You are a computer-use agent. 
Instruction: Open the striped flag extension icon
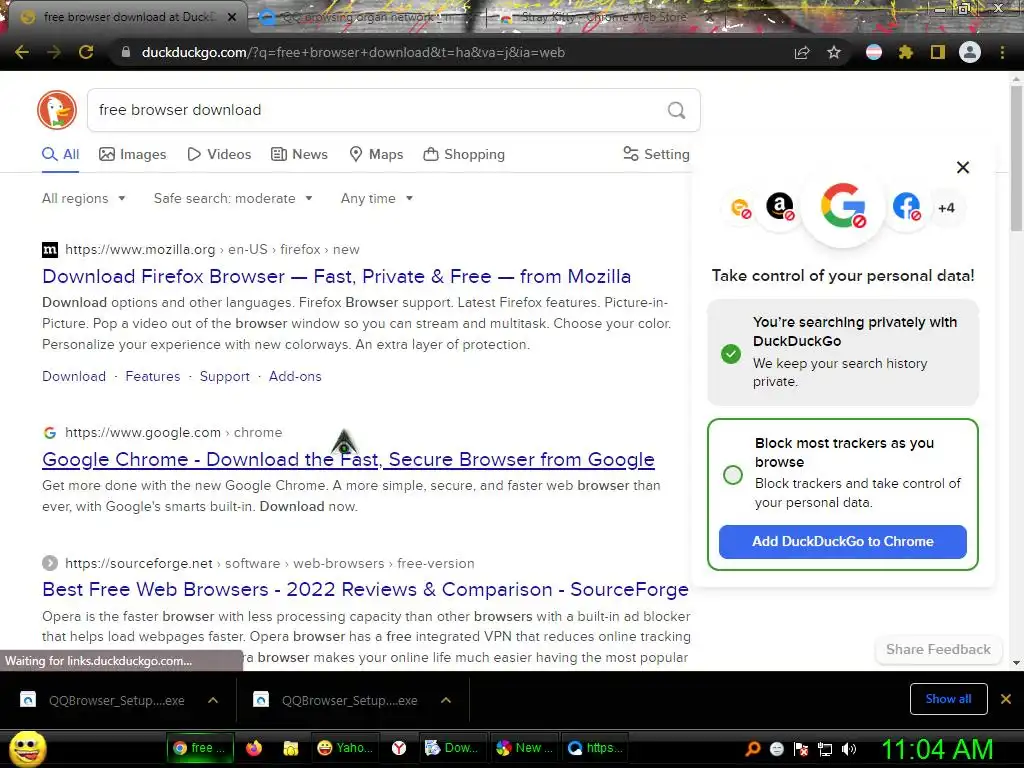coord(874,52)
